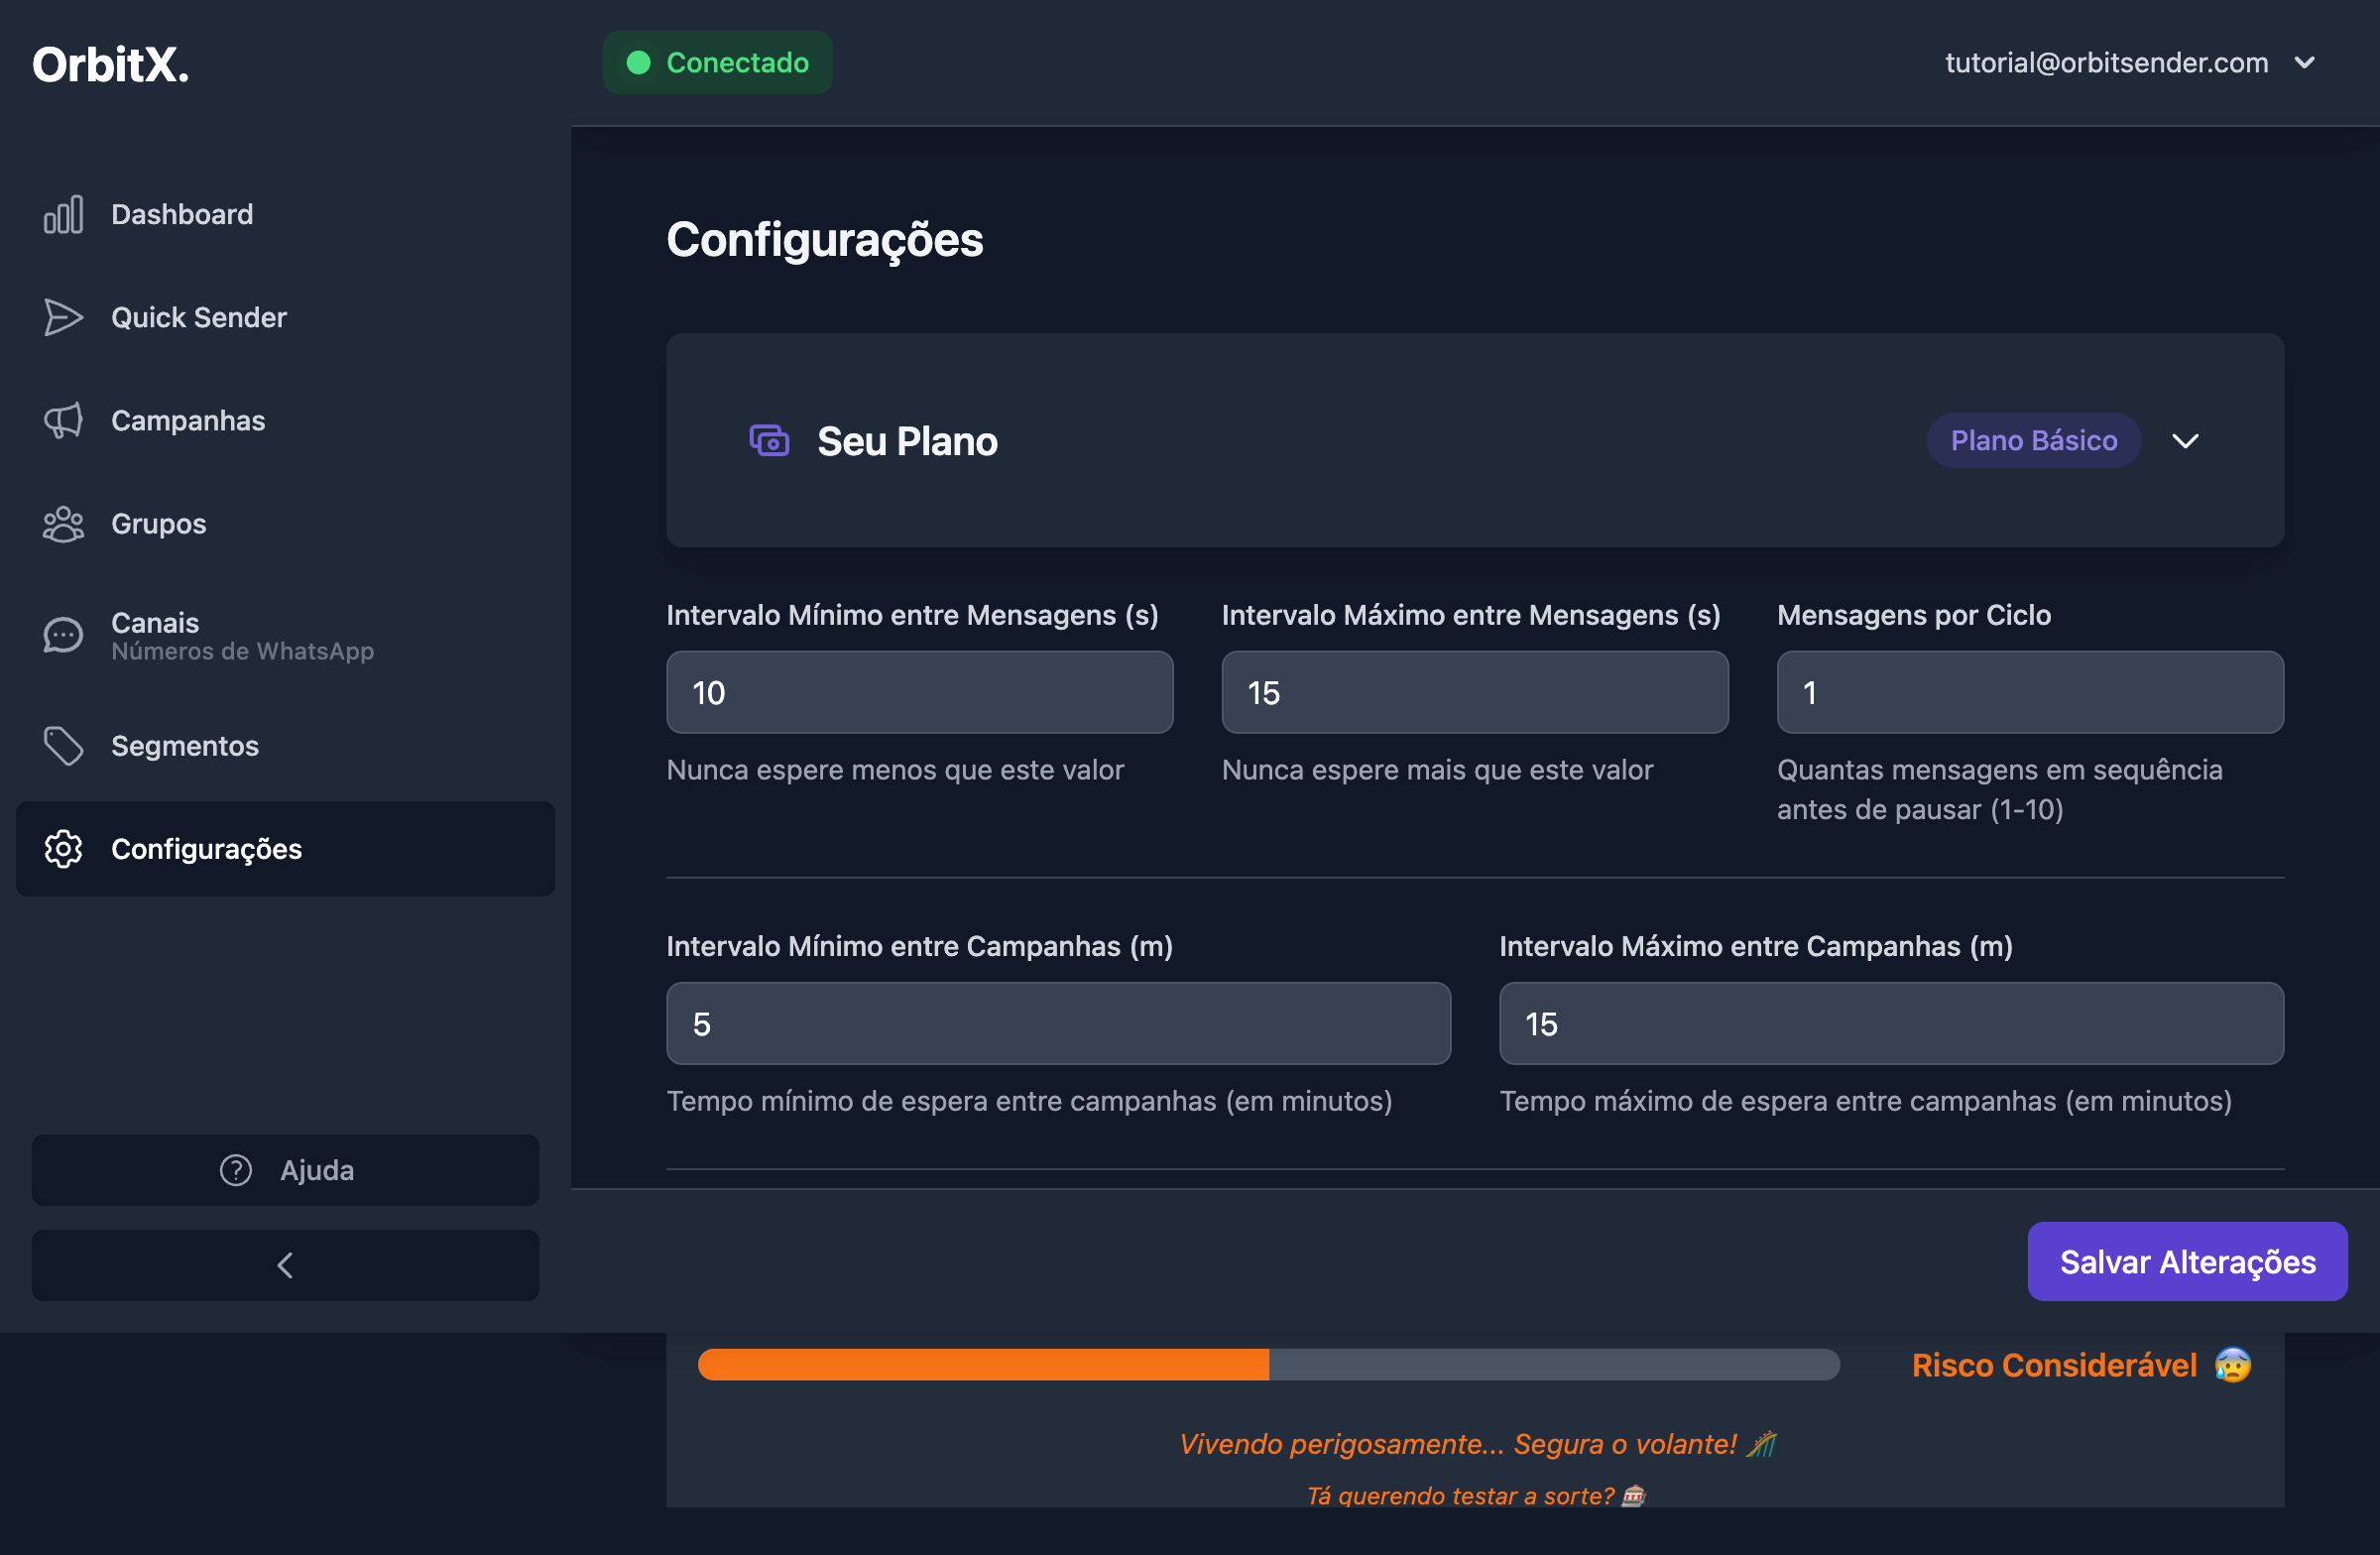Select the Segmentos tag icon
This screenshot has width=2380, height=1555.
point(63,746)
